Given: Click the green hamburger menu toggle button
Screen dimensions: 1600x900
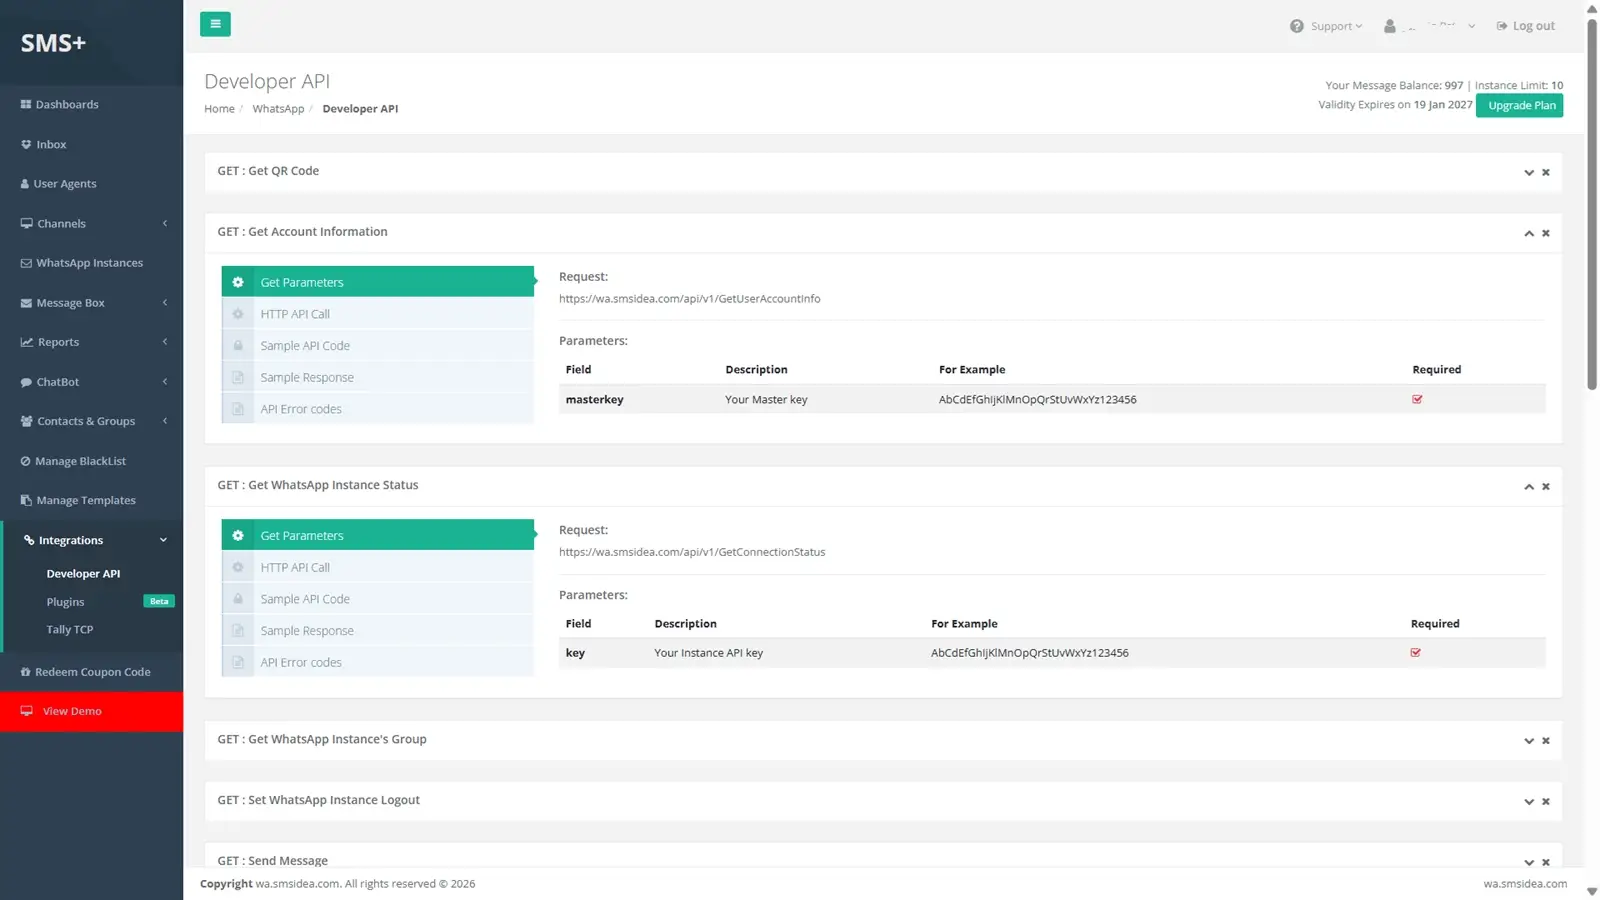Looking at the screenshot, I should [x=215, y=24].
